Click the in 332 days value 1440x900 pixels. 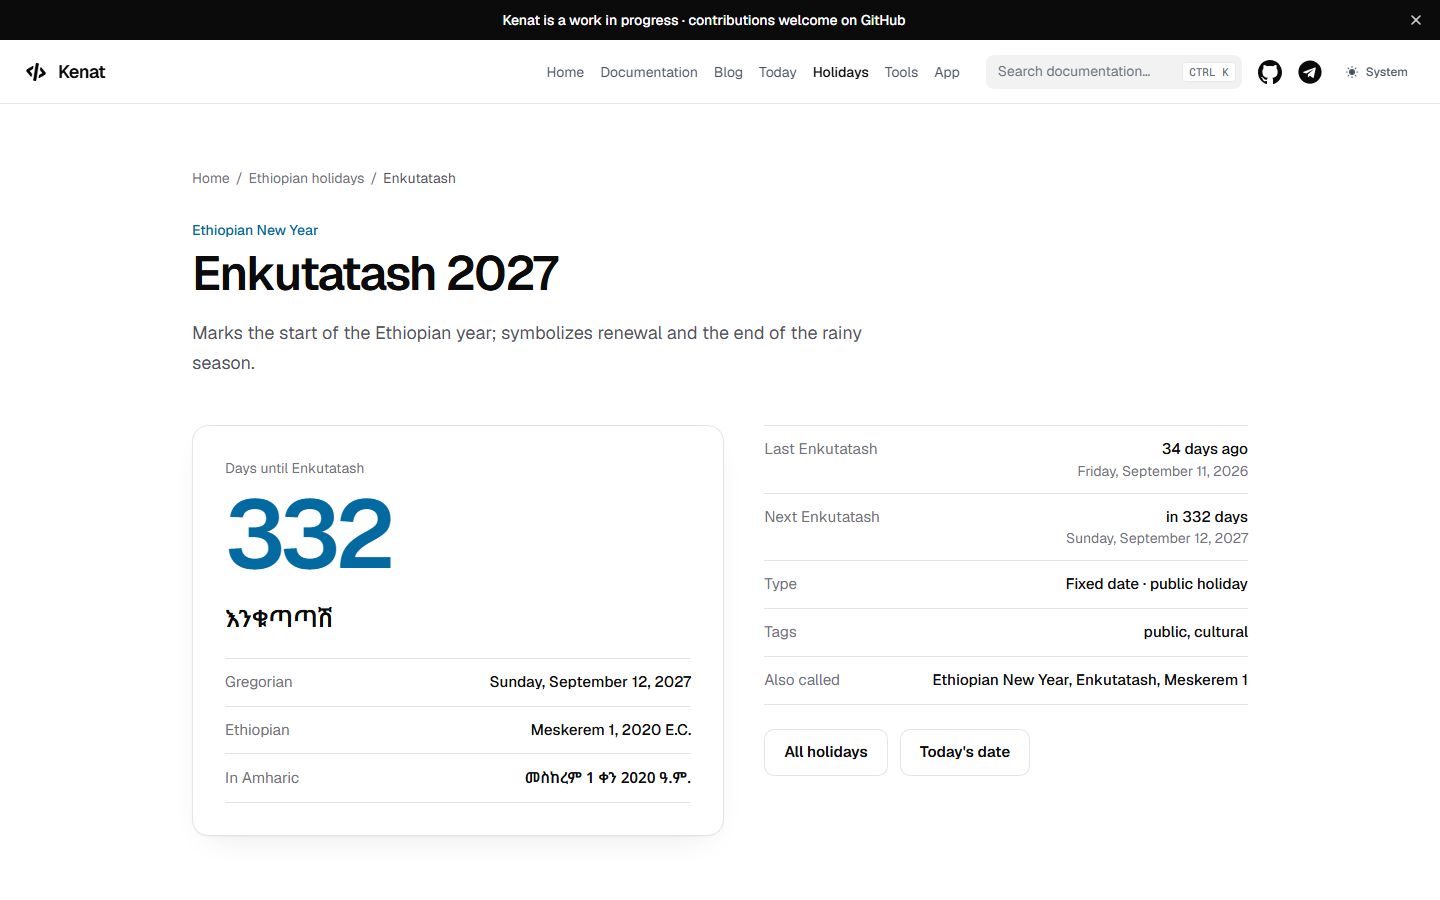tap(1207, 517)
